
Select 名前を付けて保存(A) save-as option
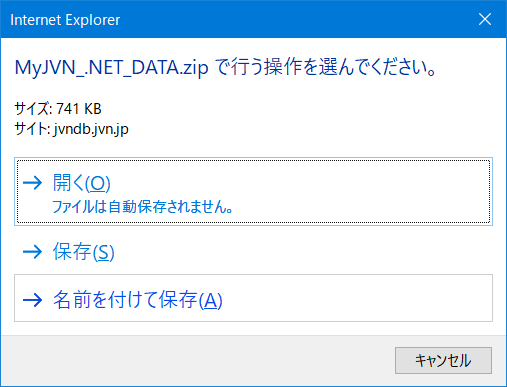click(x=253, y=298)
